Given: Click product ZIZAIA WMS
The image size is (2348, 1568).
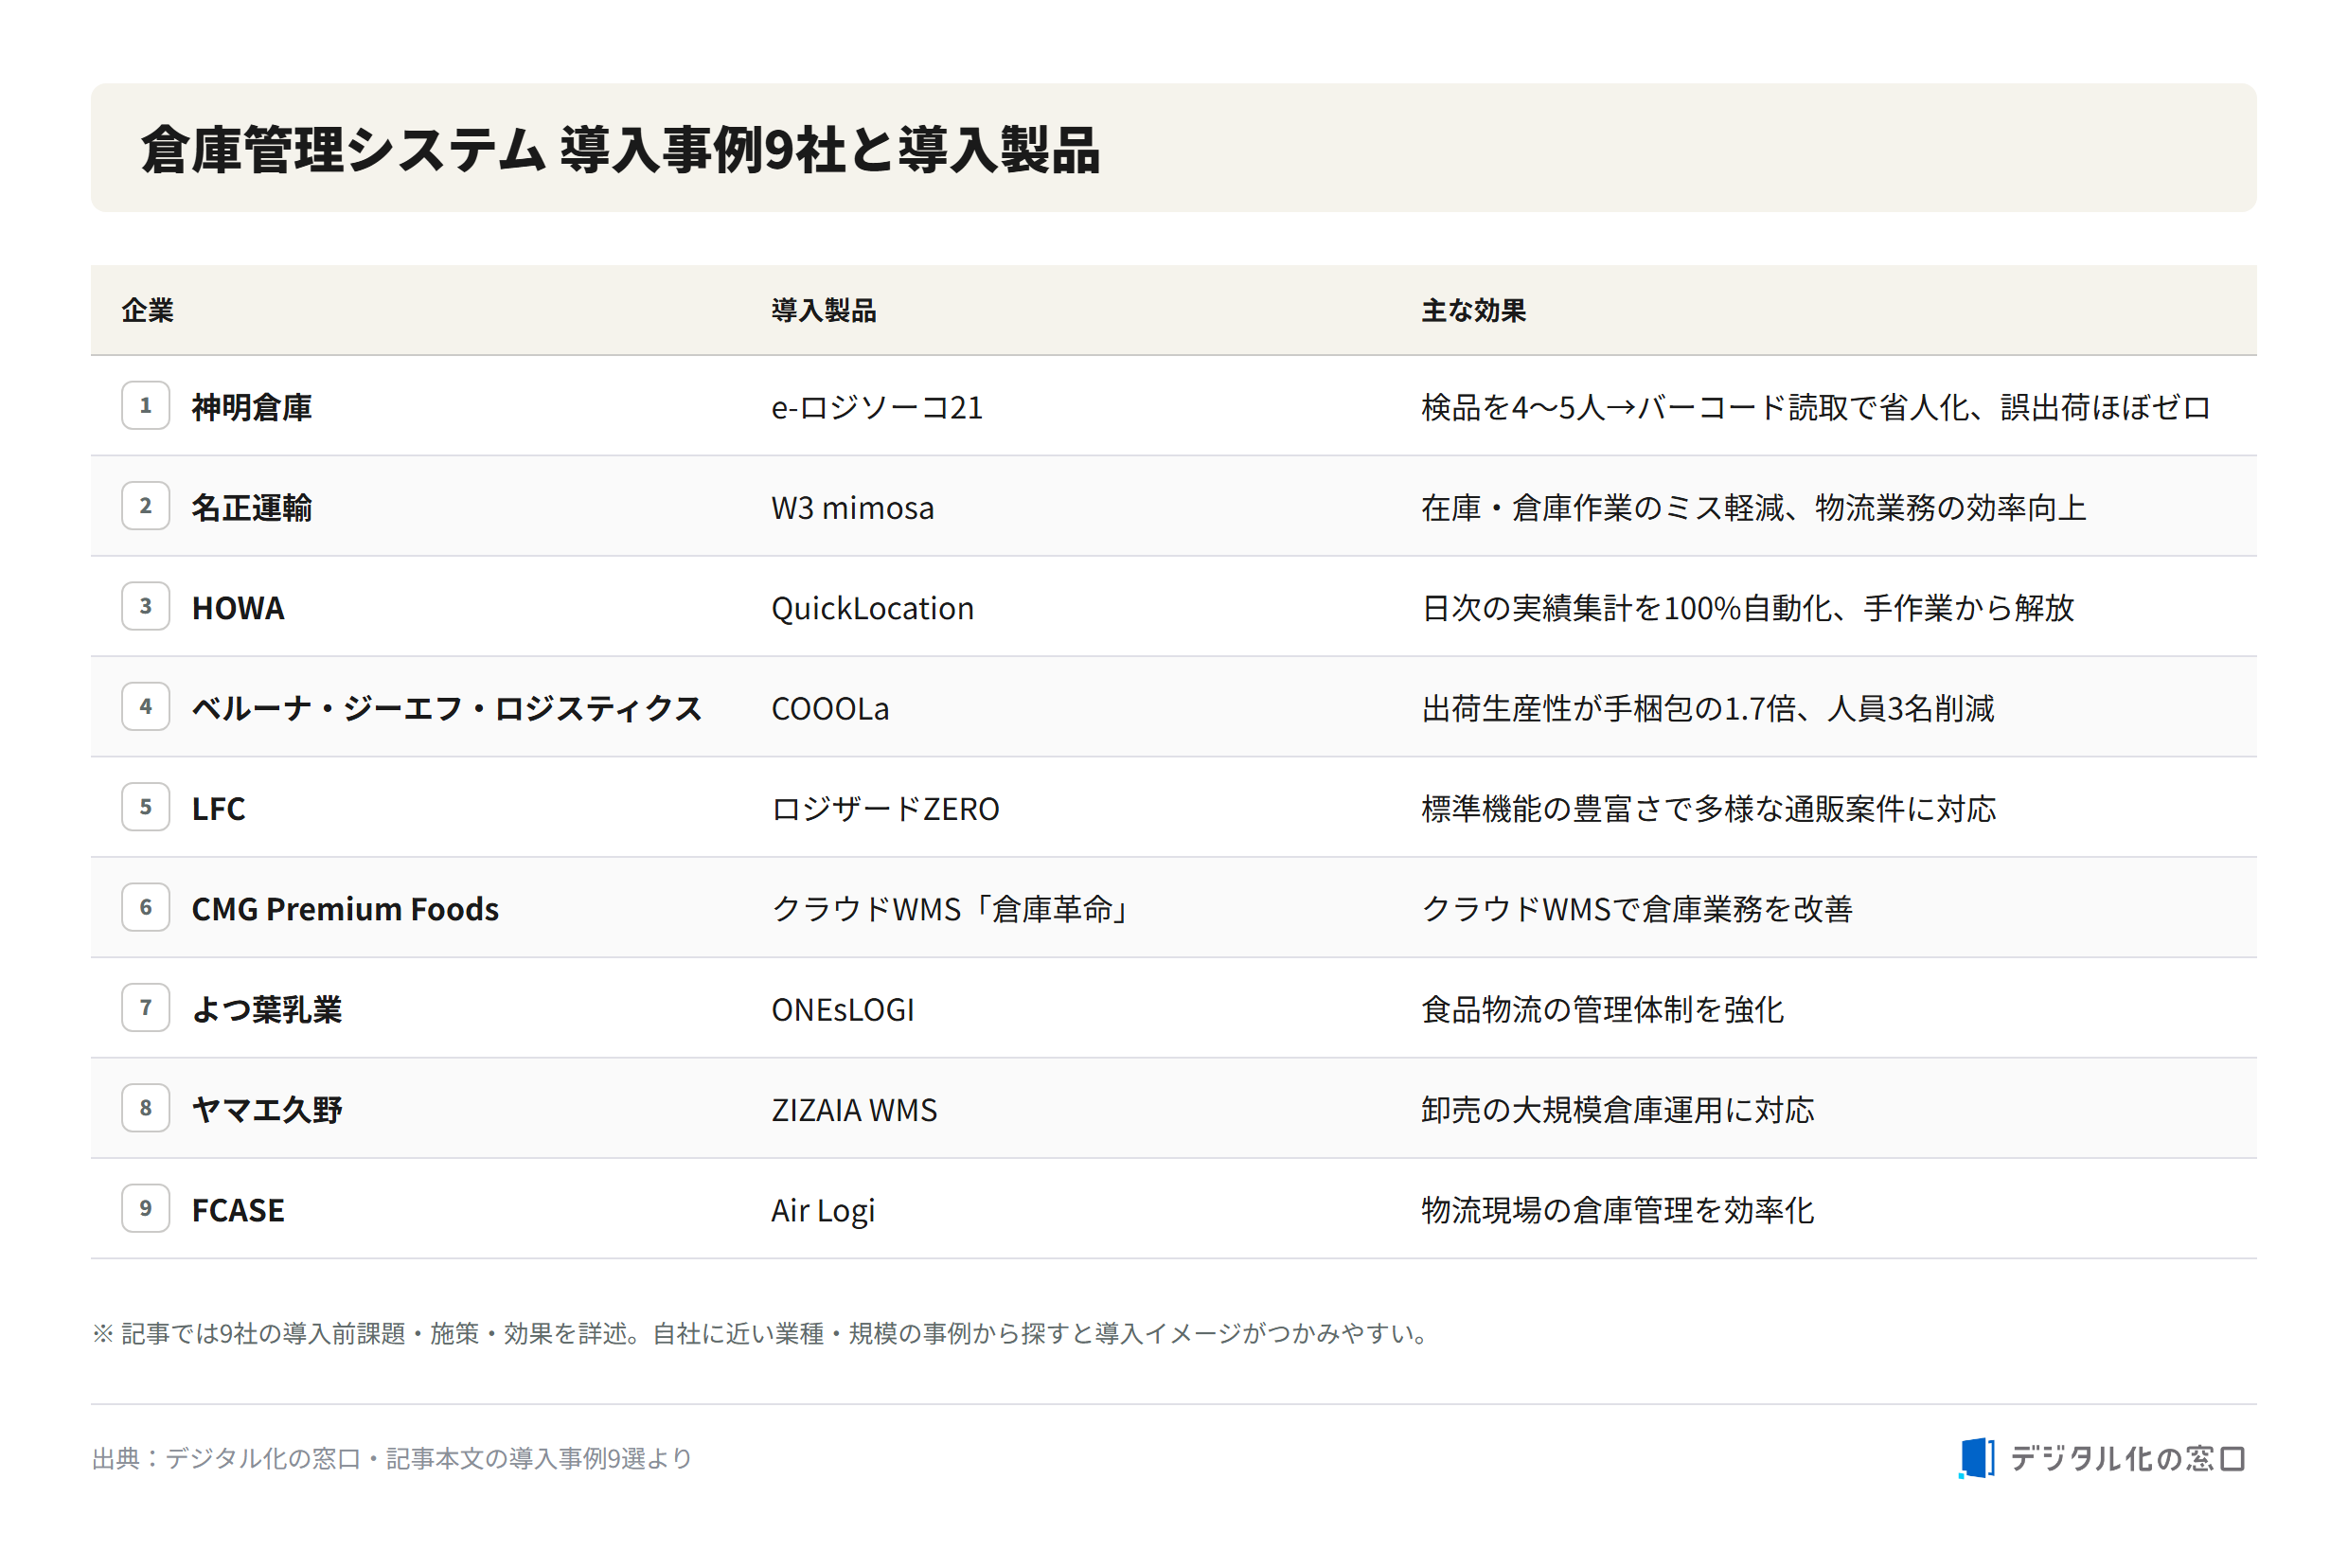Looking at the screenshot, I should click(855, 1110).
